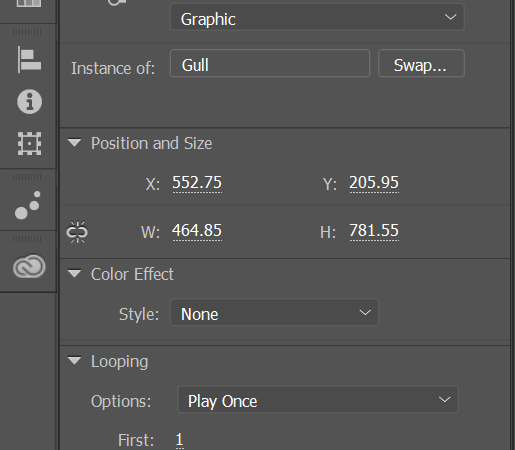Open the Creative Cloud Libraries icon

(29, 266)
